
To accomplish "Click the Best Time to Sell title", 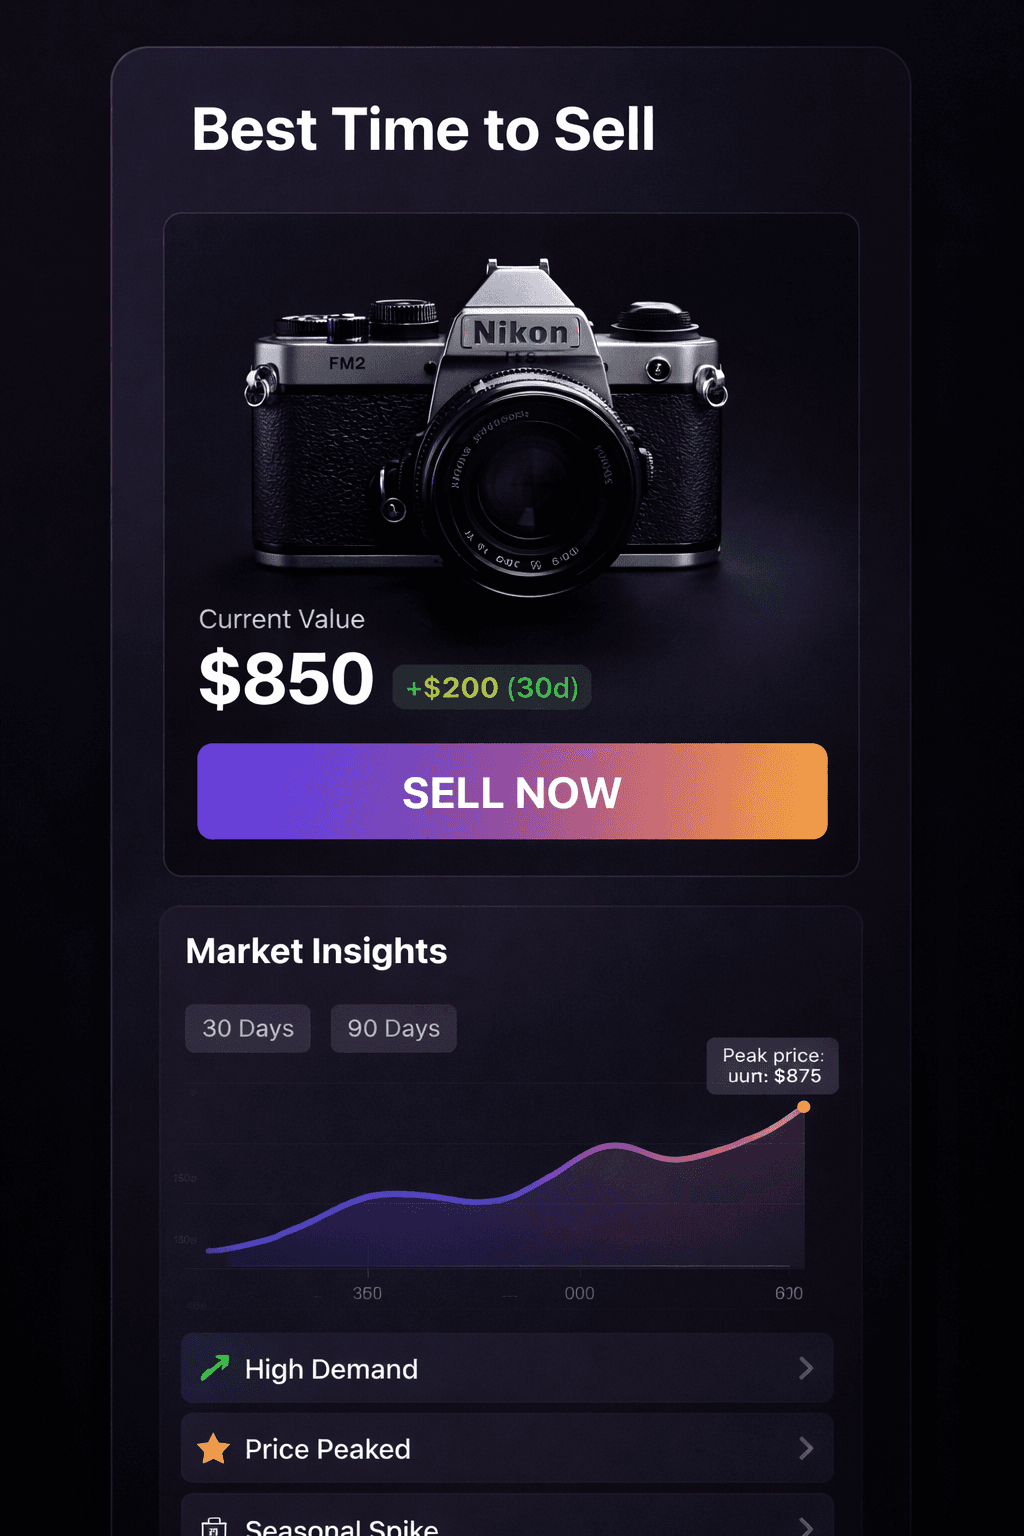I will [x=423, y=130].
